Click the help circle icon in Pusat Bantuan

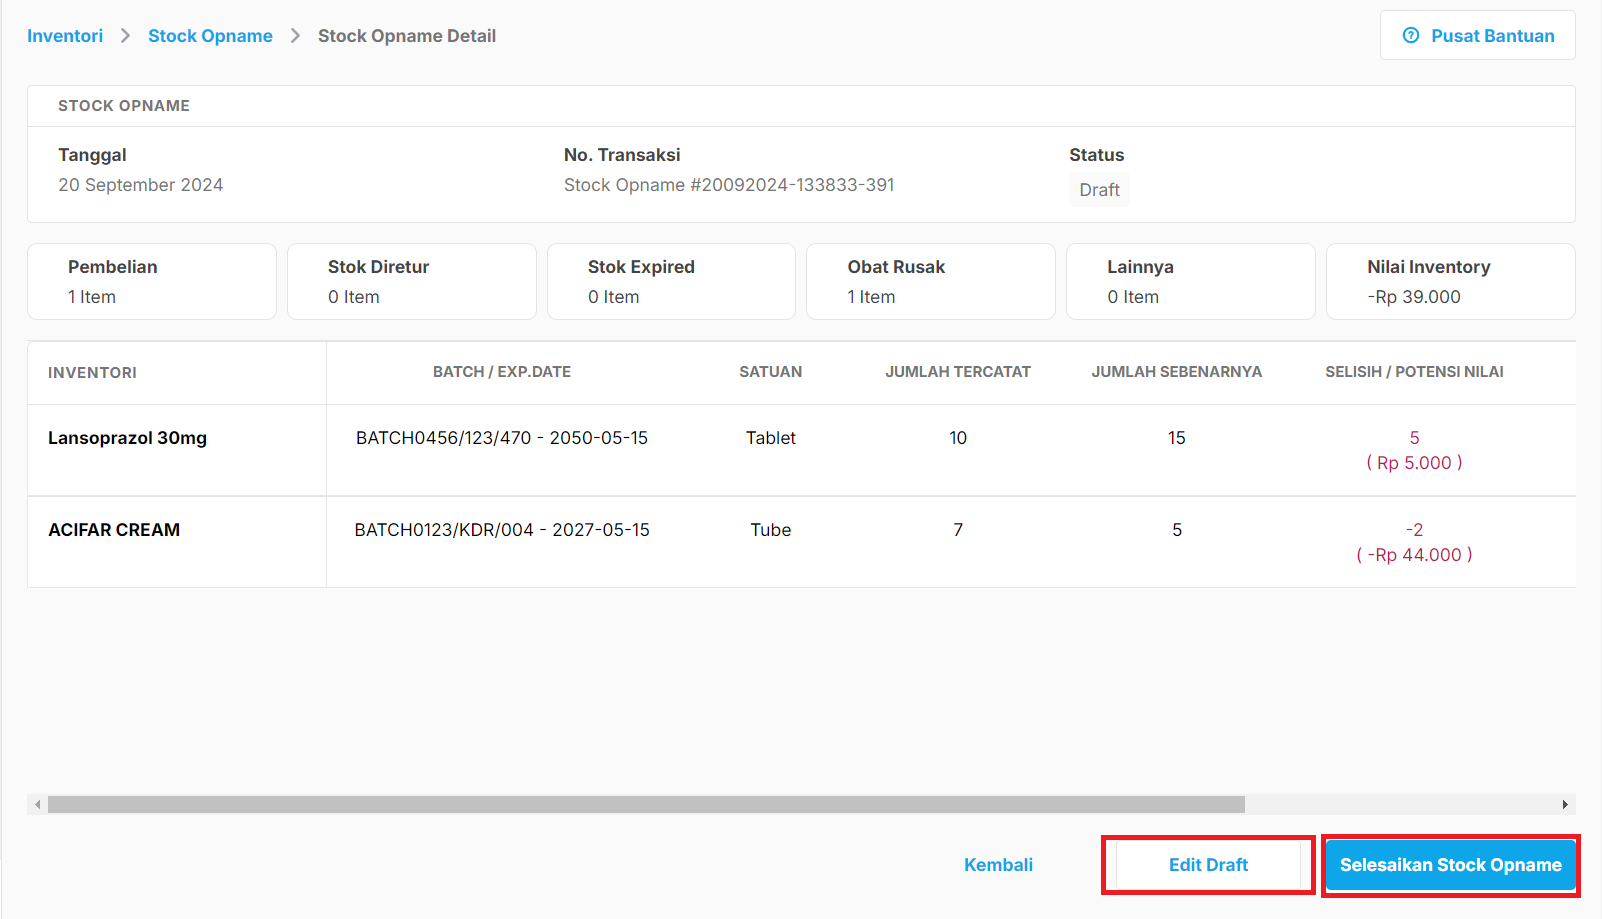[x=1411, y=36]
